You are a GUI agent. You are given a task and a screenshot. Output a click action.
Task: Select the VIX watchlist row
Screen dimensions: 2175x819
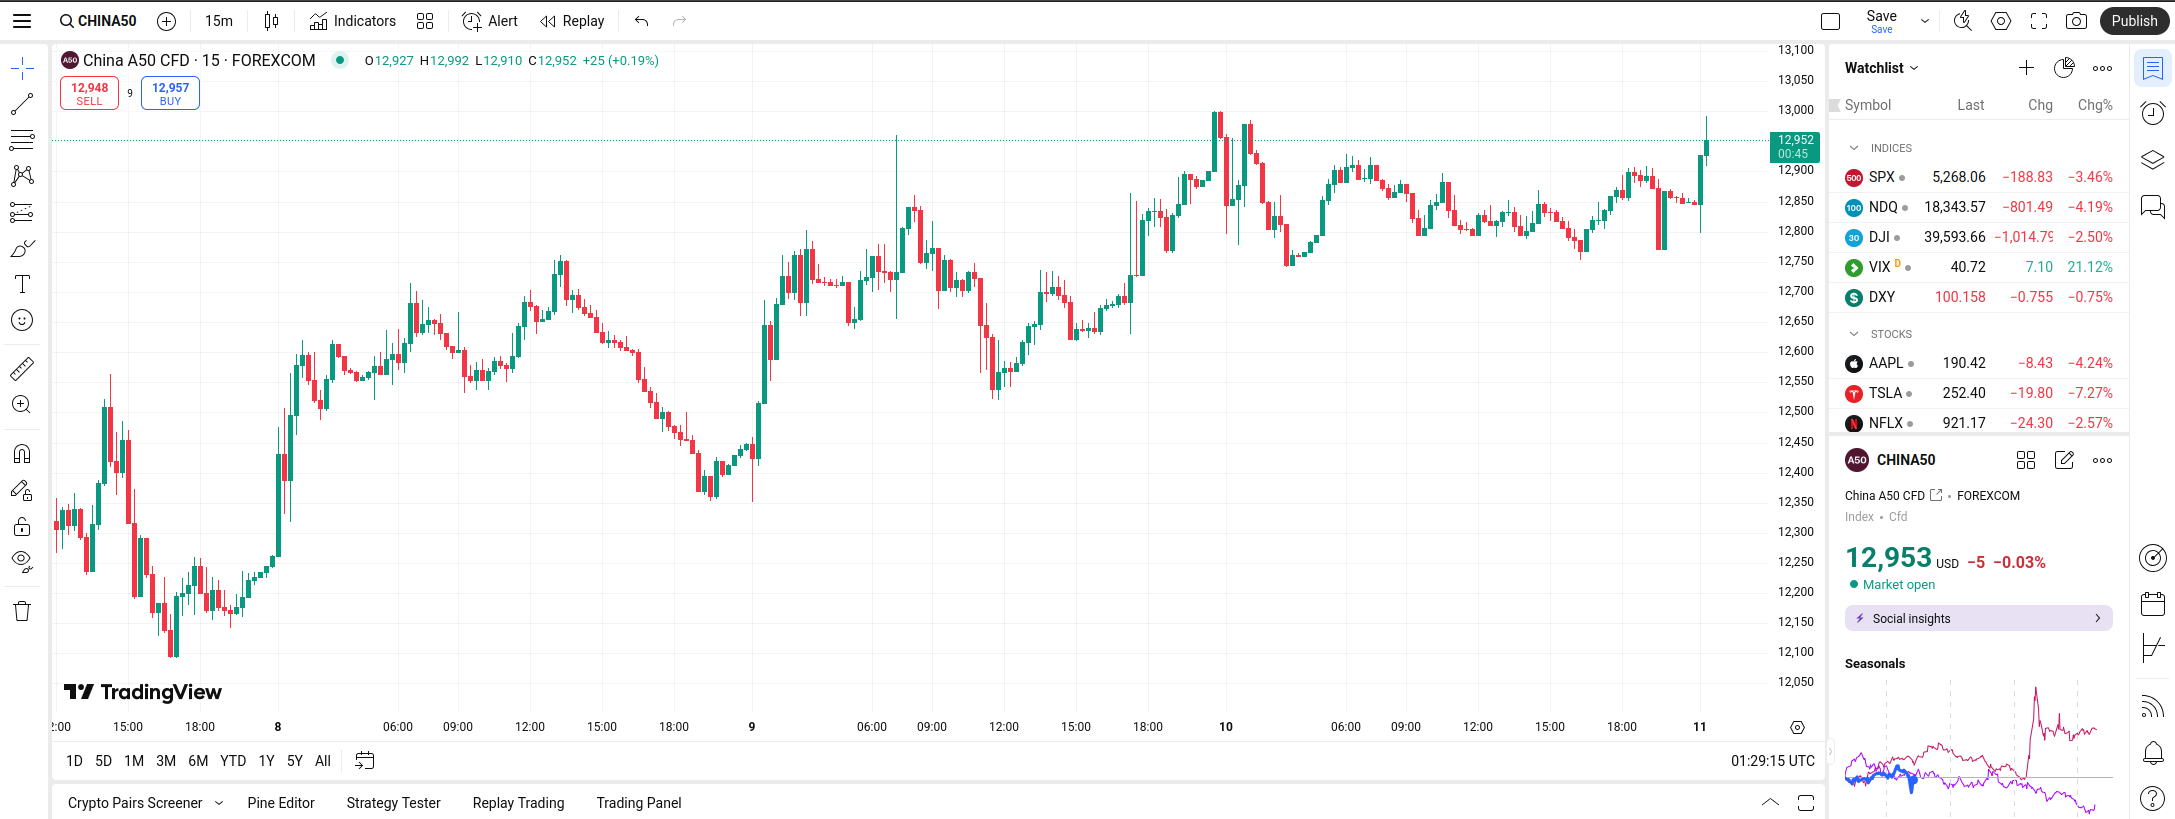(1979, 267)
